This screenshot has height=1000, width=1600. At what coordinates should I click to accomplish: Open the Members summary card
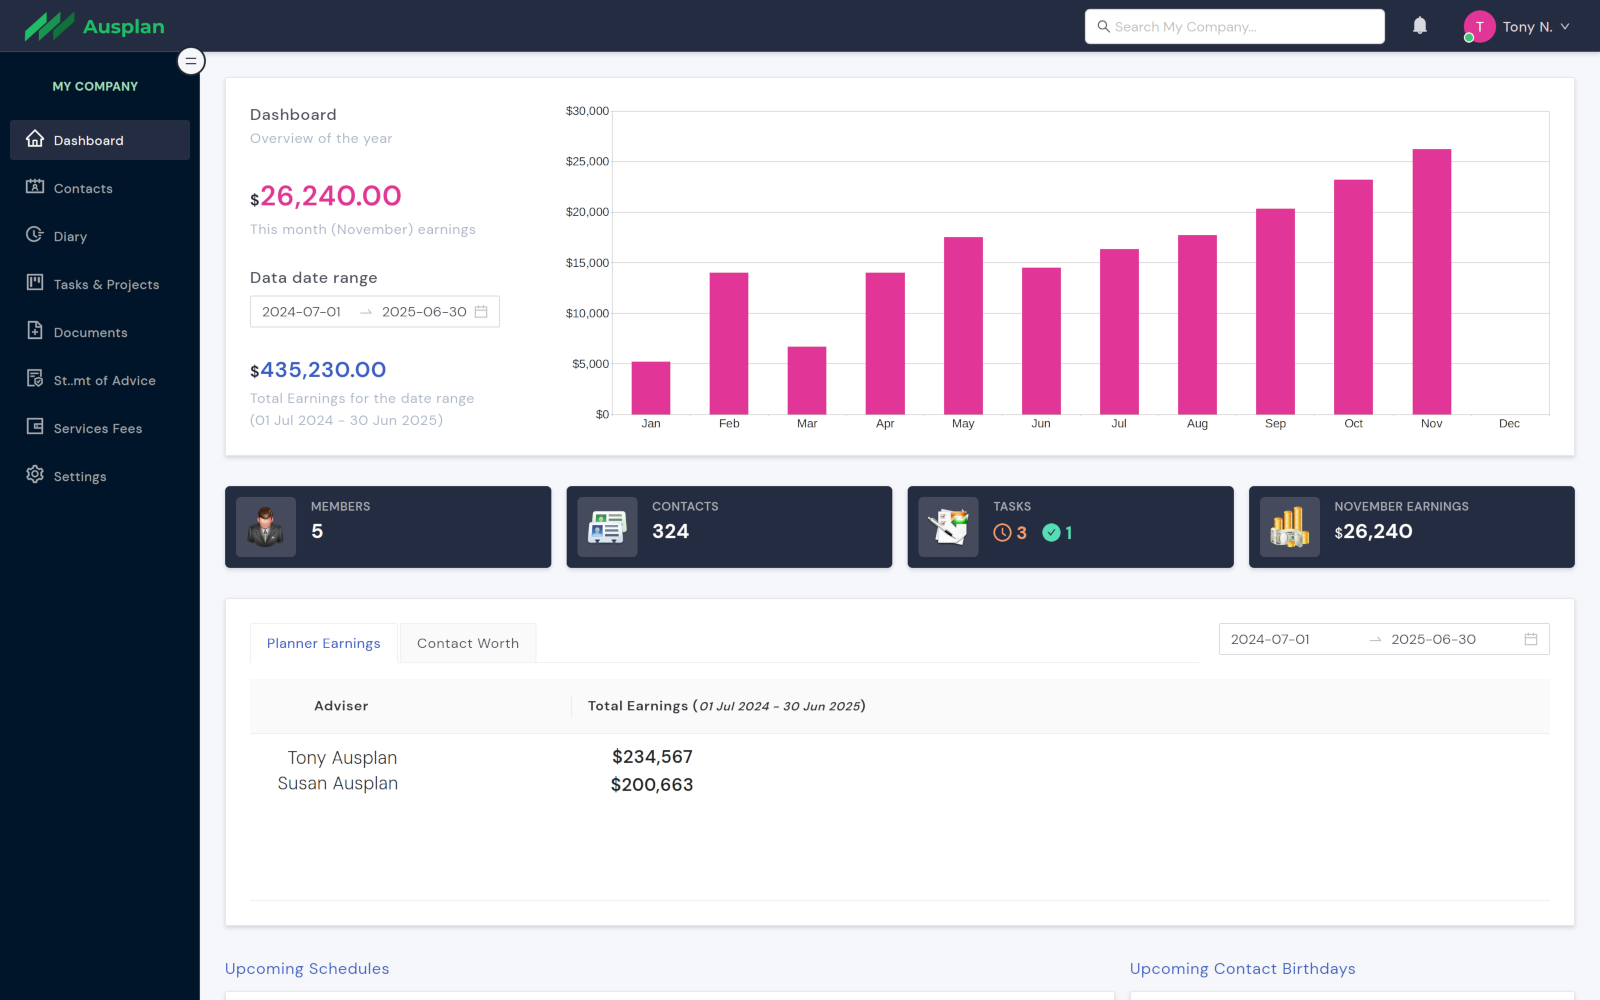tap(388, 527)
